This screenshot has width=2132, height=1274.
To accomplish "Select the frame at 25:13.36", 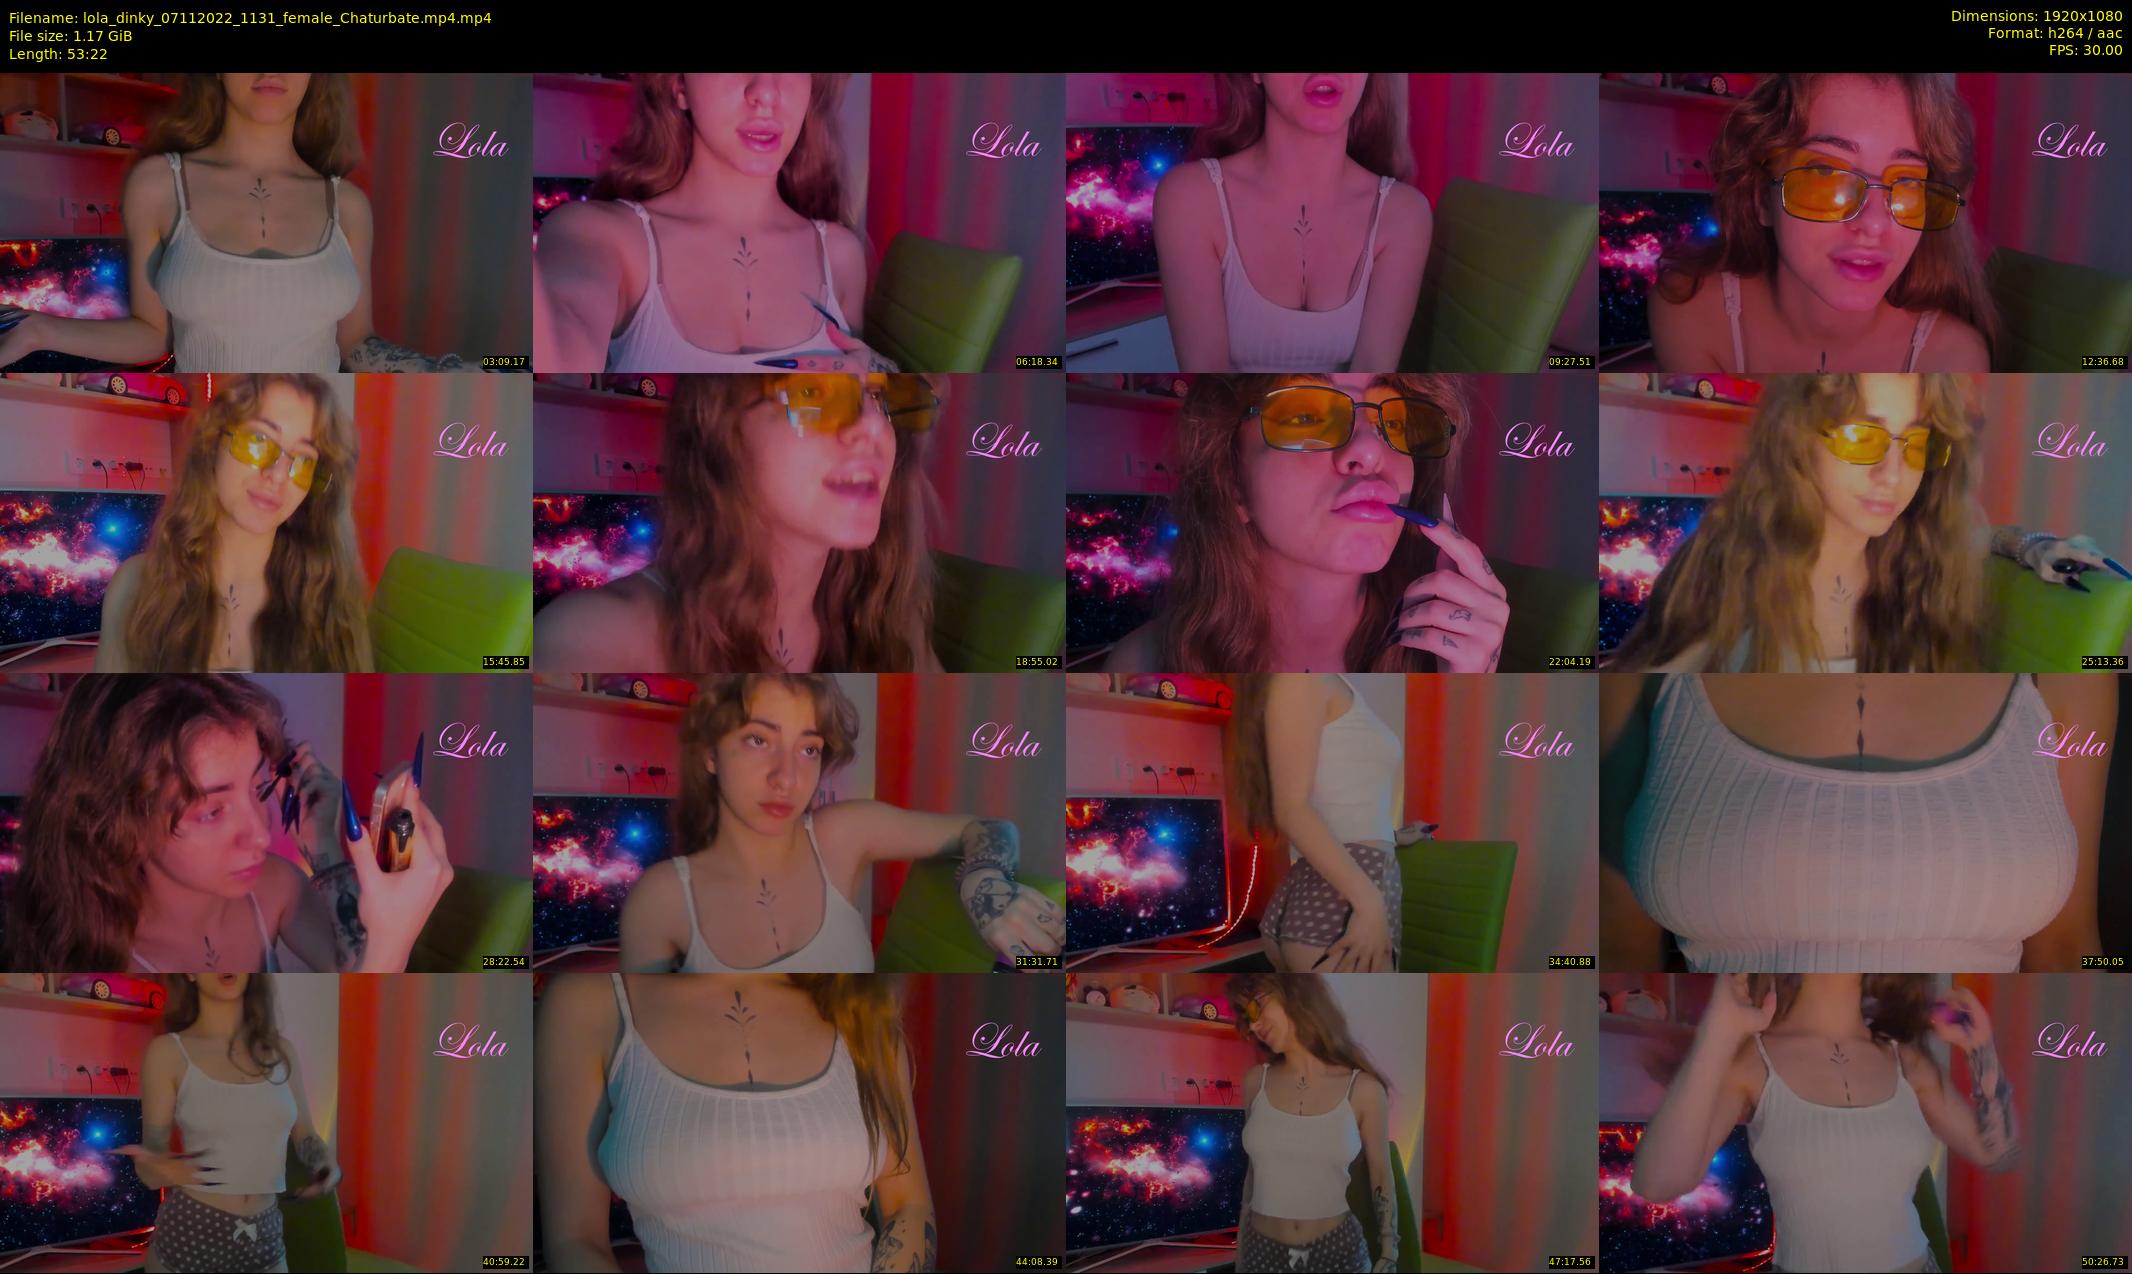I will [1865, 522].
